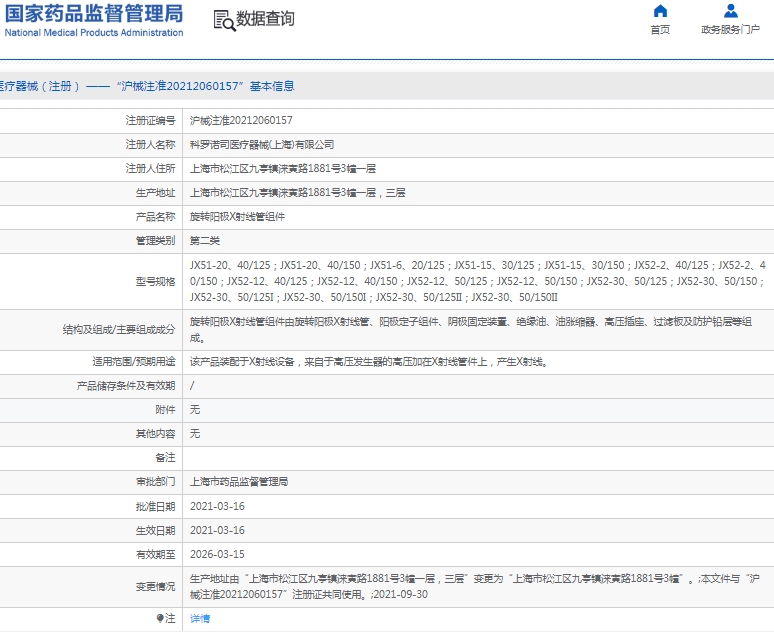
Task: Click 科罗诺司医疗器械(上海)有限公司 cell
Action: click(262, 145)
